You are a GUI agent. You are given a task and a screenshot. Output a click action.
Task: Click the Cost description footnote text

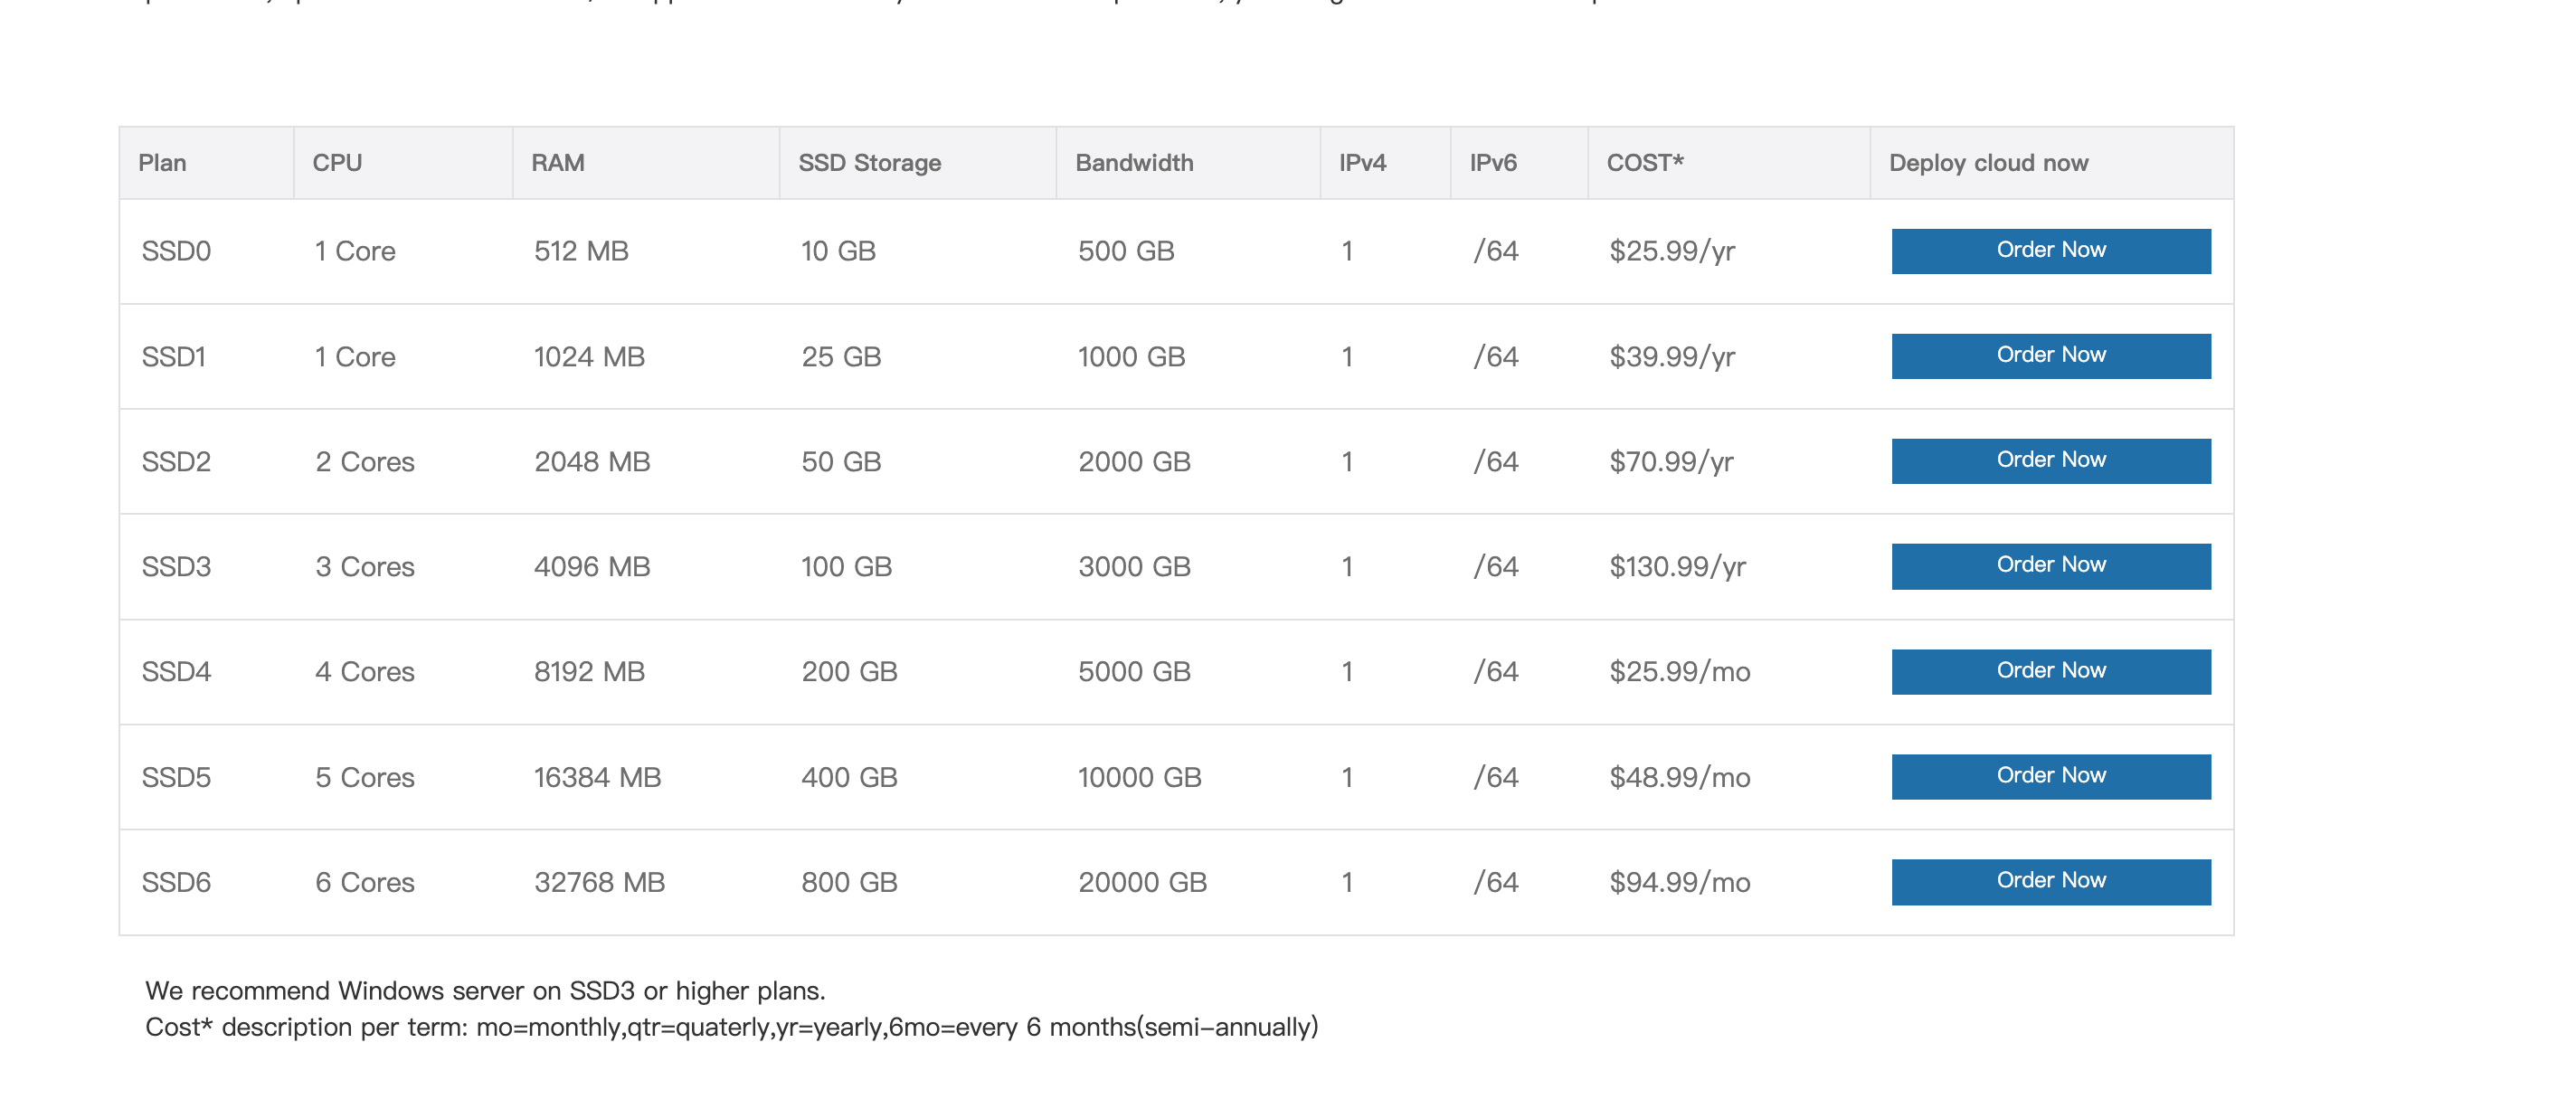pos(733,1026)
